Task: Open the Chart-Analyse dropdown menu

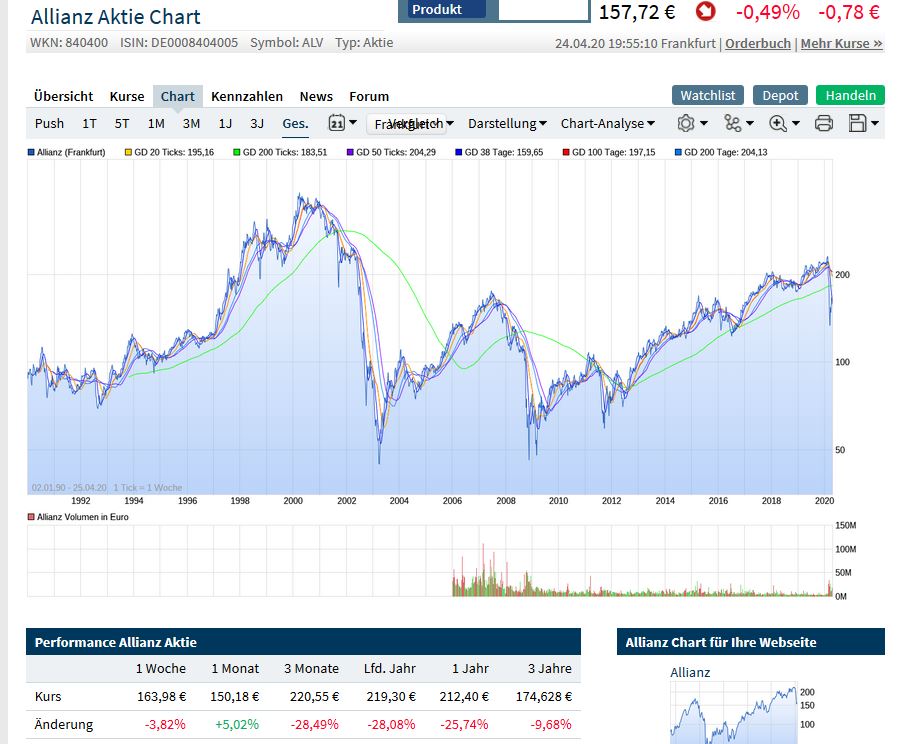Action: point(608,123)
